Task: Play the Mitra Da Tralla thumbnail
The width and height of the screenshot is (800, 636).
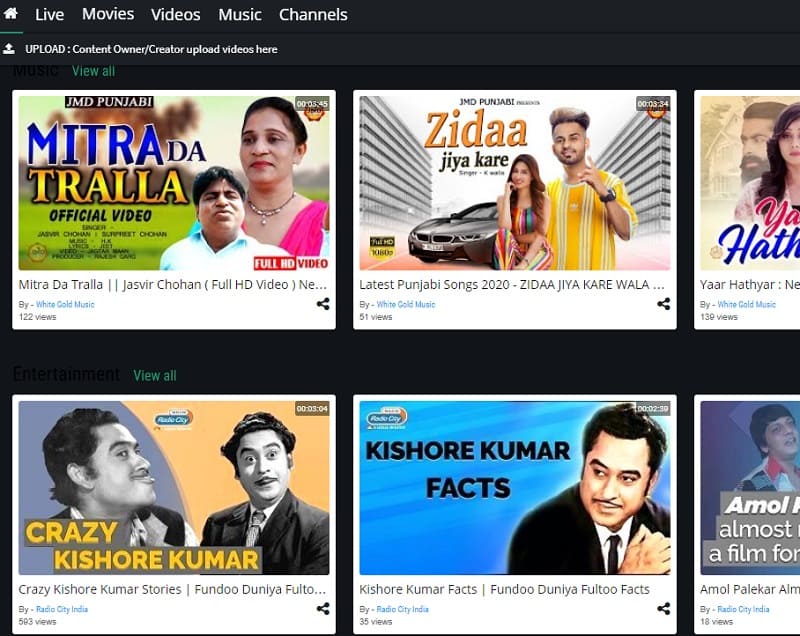Action: (174, 183)
